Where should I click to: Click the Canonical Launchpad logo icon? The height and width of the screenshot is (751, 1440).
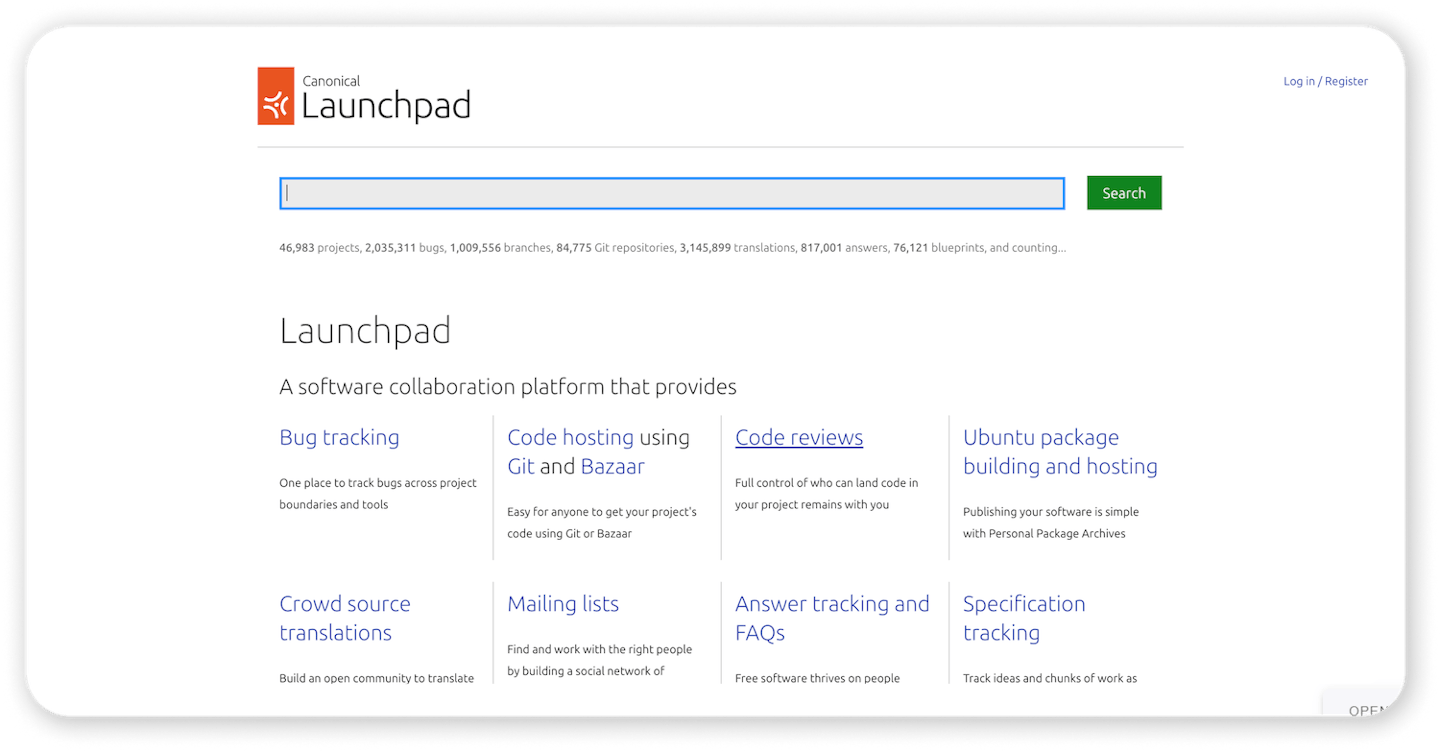coord(276,96)
